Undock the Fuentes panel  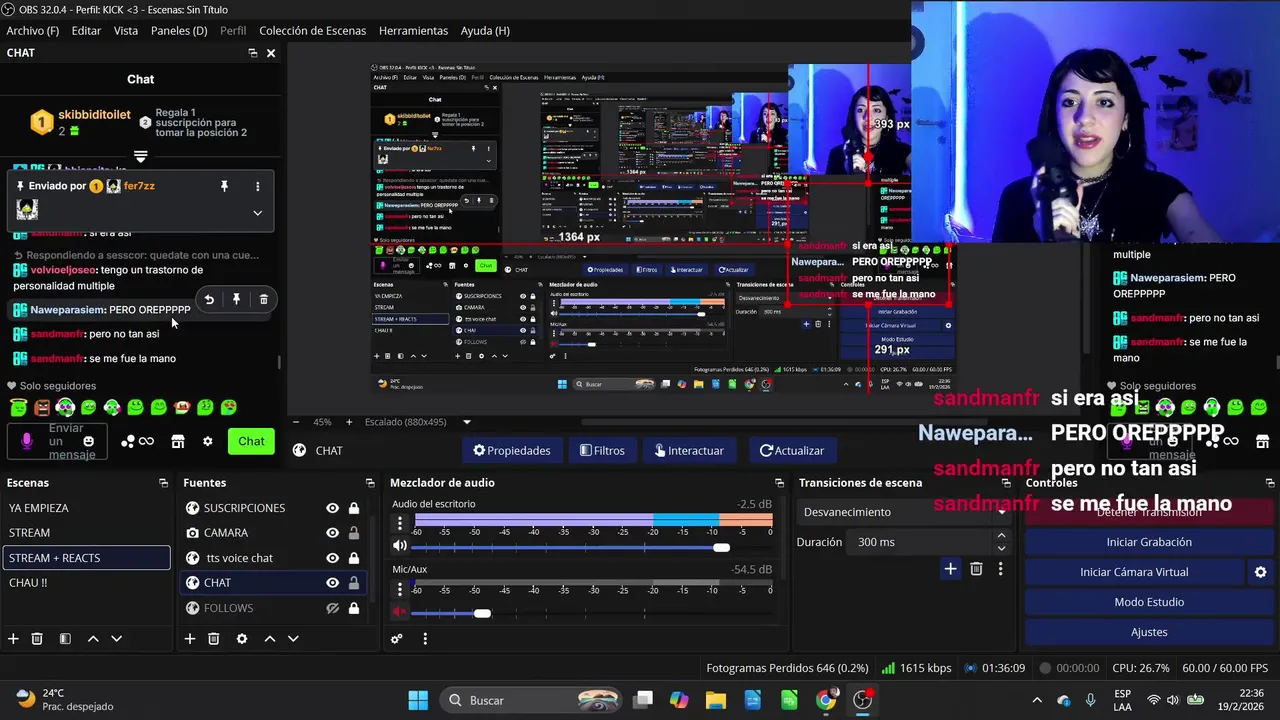pos(370,483)
